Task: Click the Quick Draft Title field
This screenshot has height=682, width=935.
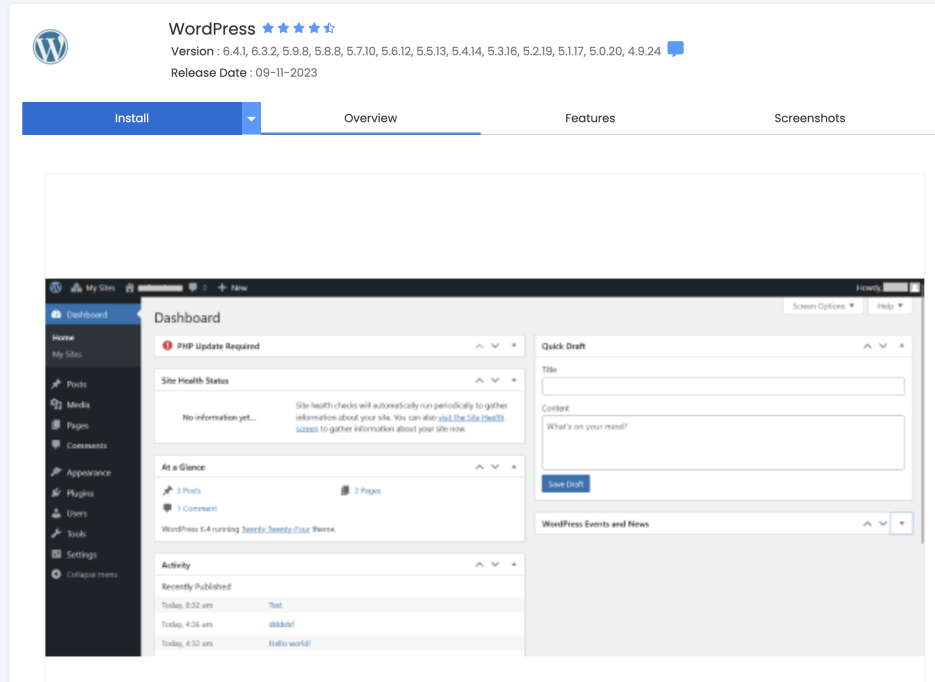Action: tap(722, 386)
